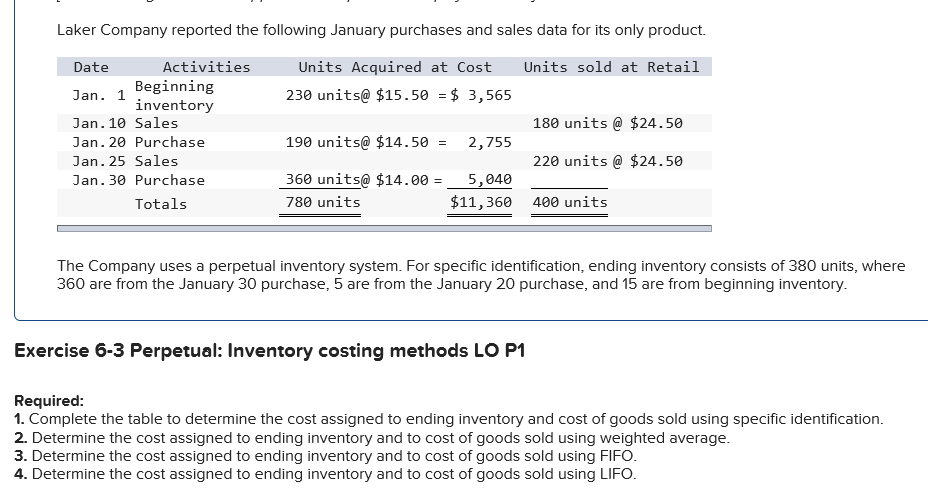Click the horizontal bar below the table
928x493 pixels.
click(x=384, y=228)
